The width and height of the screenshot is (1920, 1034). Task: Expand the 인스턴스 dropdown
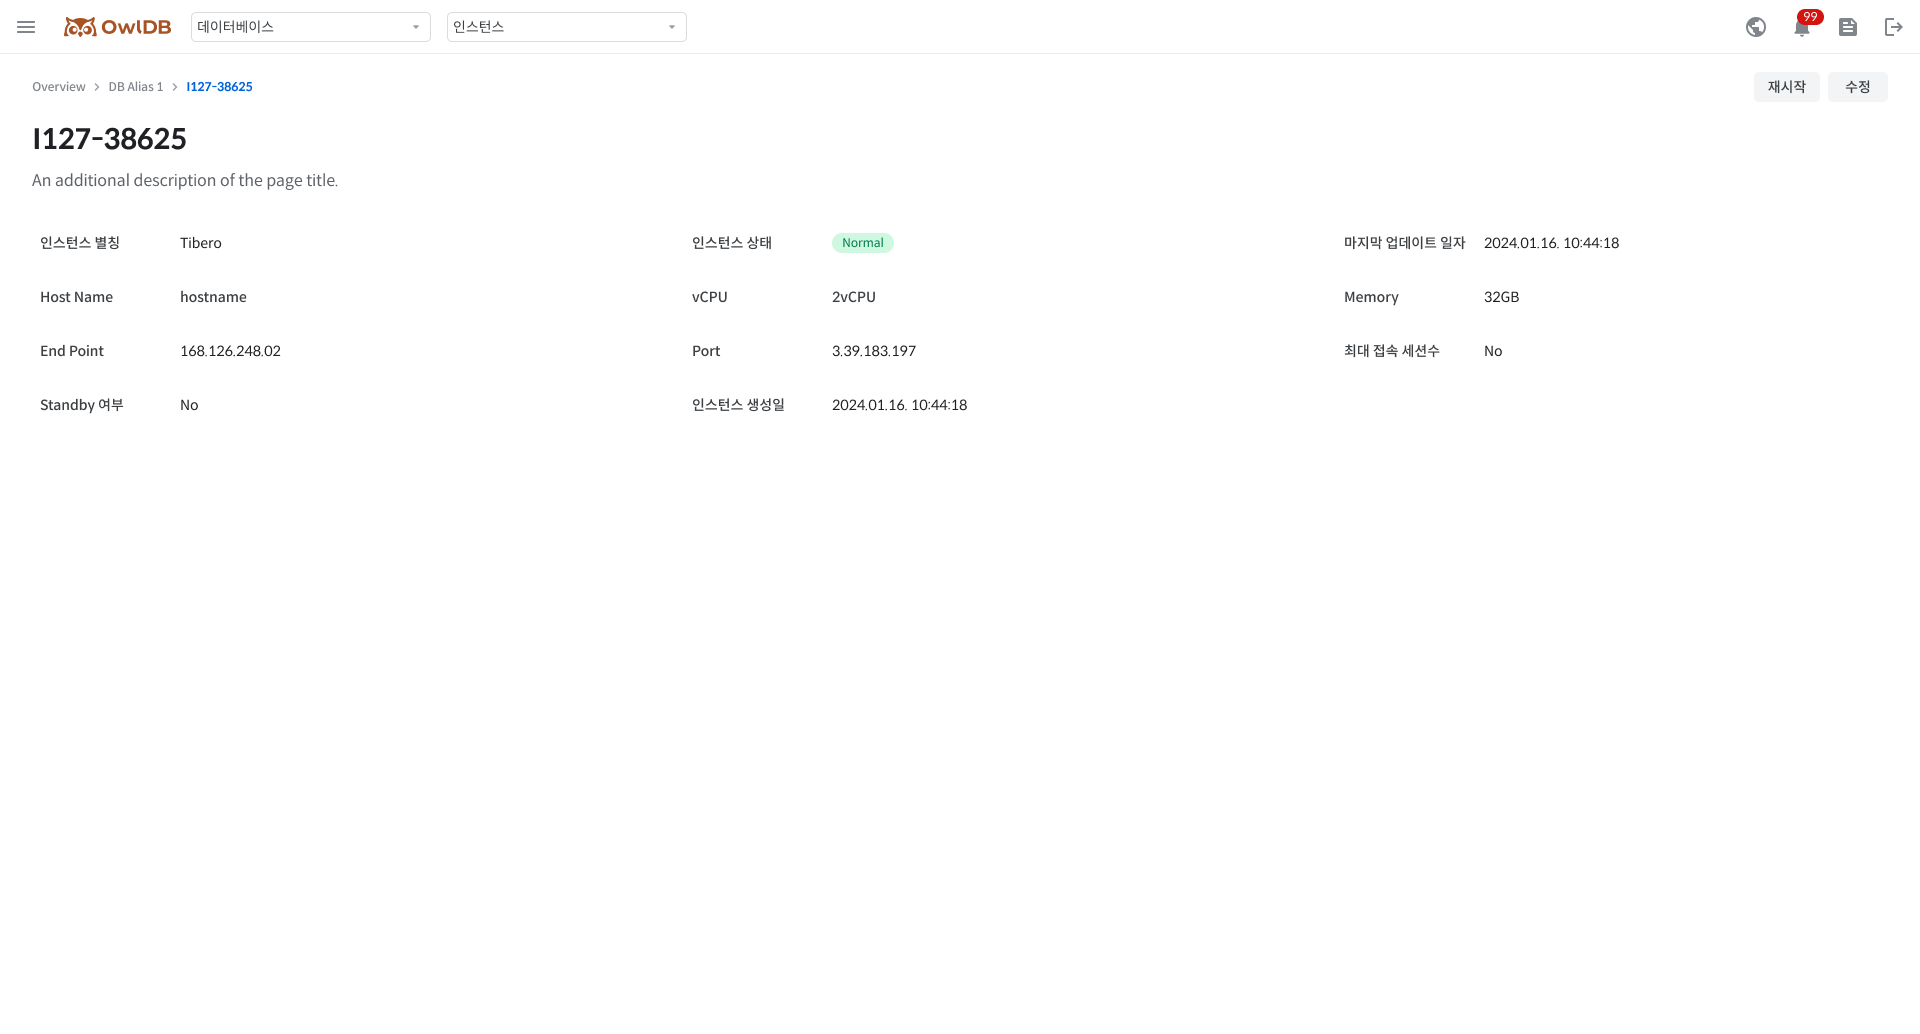tap(566, 27)
